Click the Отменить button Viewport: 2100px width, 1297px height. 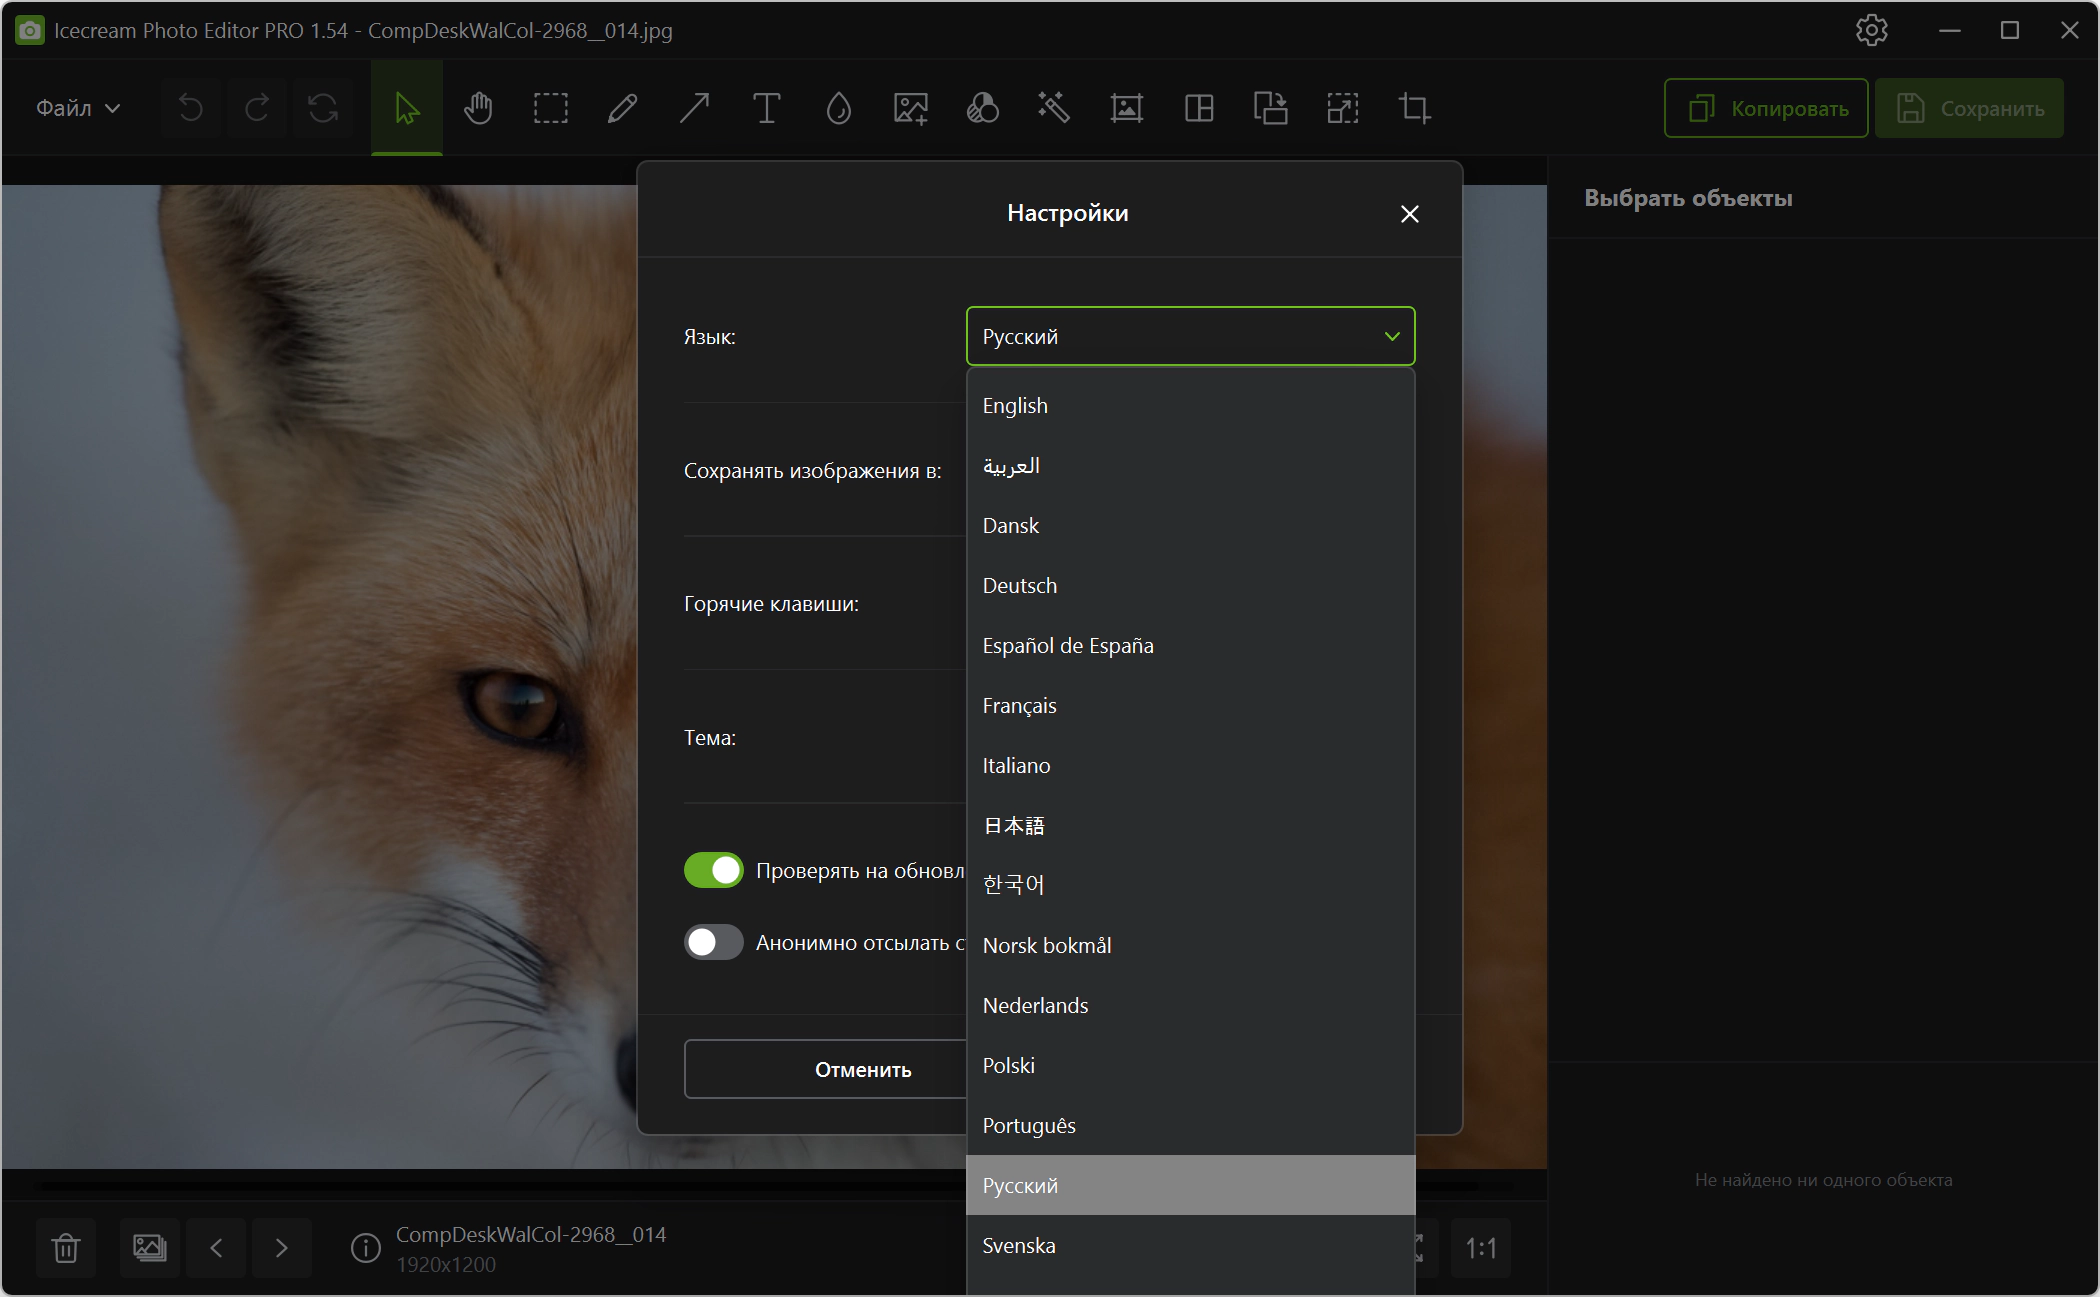pyautogui.click(x=862, y=1069)
